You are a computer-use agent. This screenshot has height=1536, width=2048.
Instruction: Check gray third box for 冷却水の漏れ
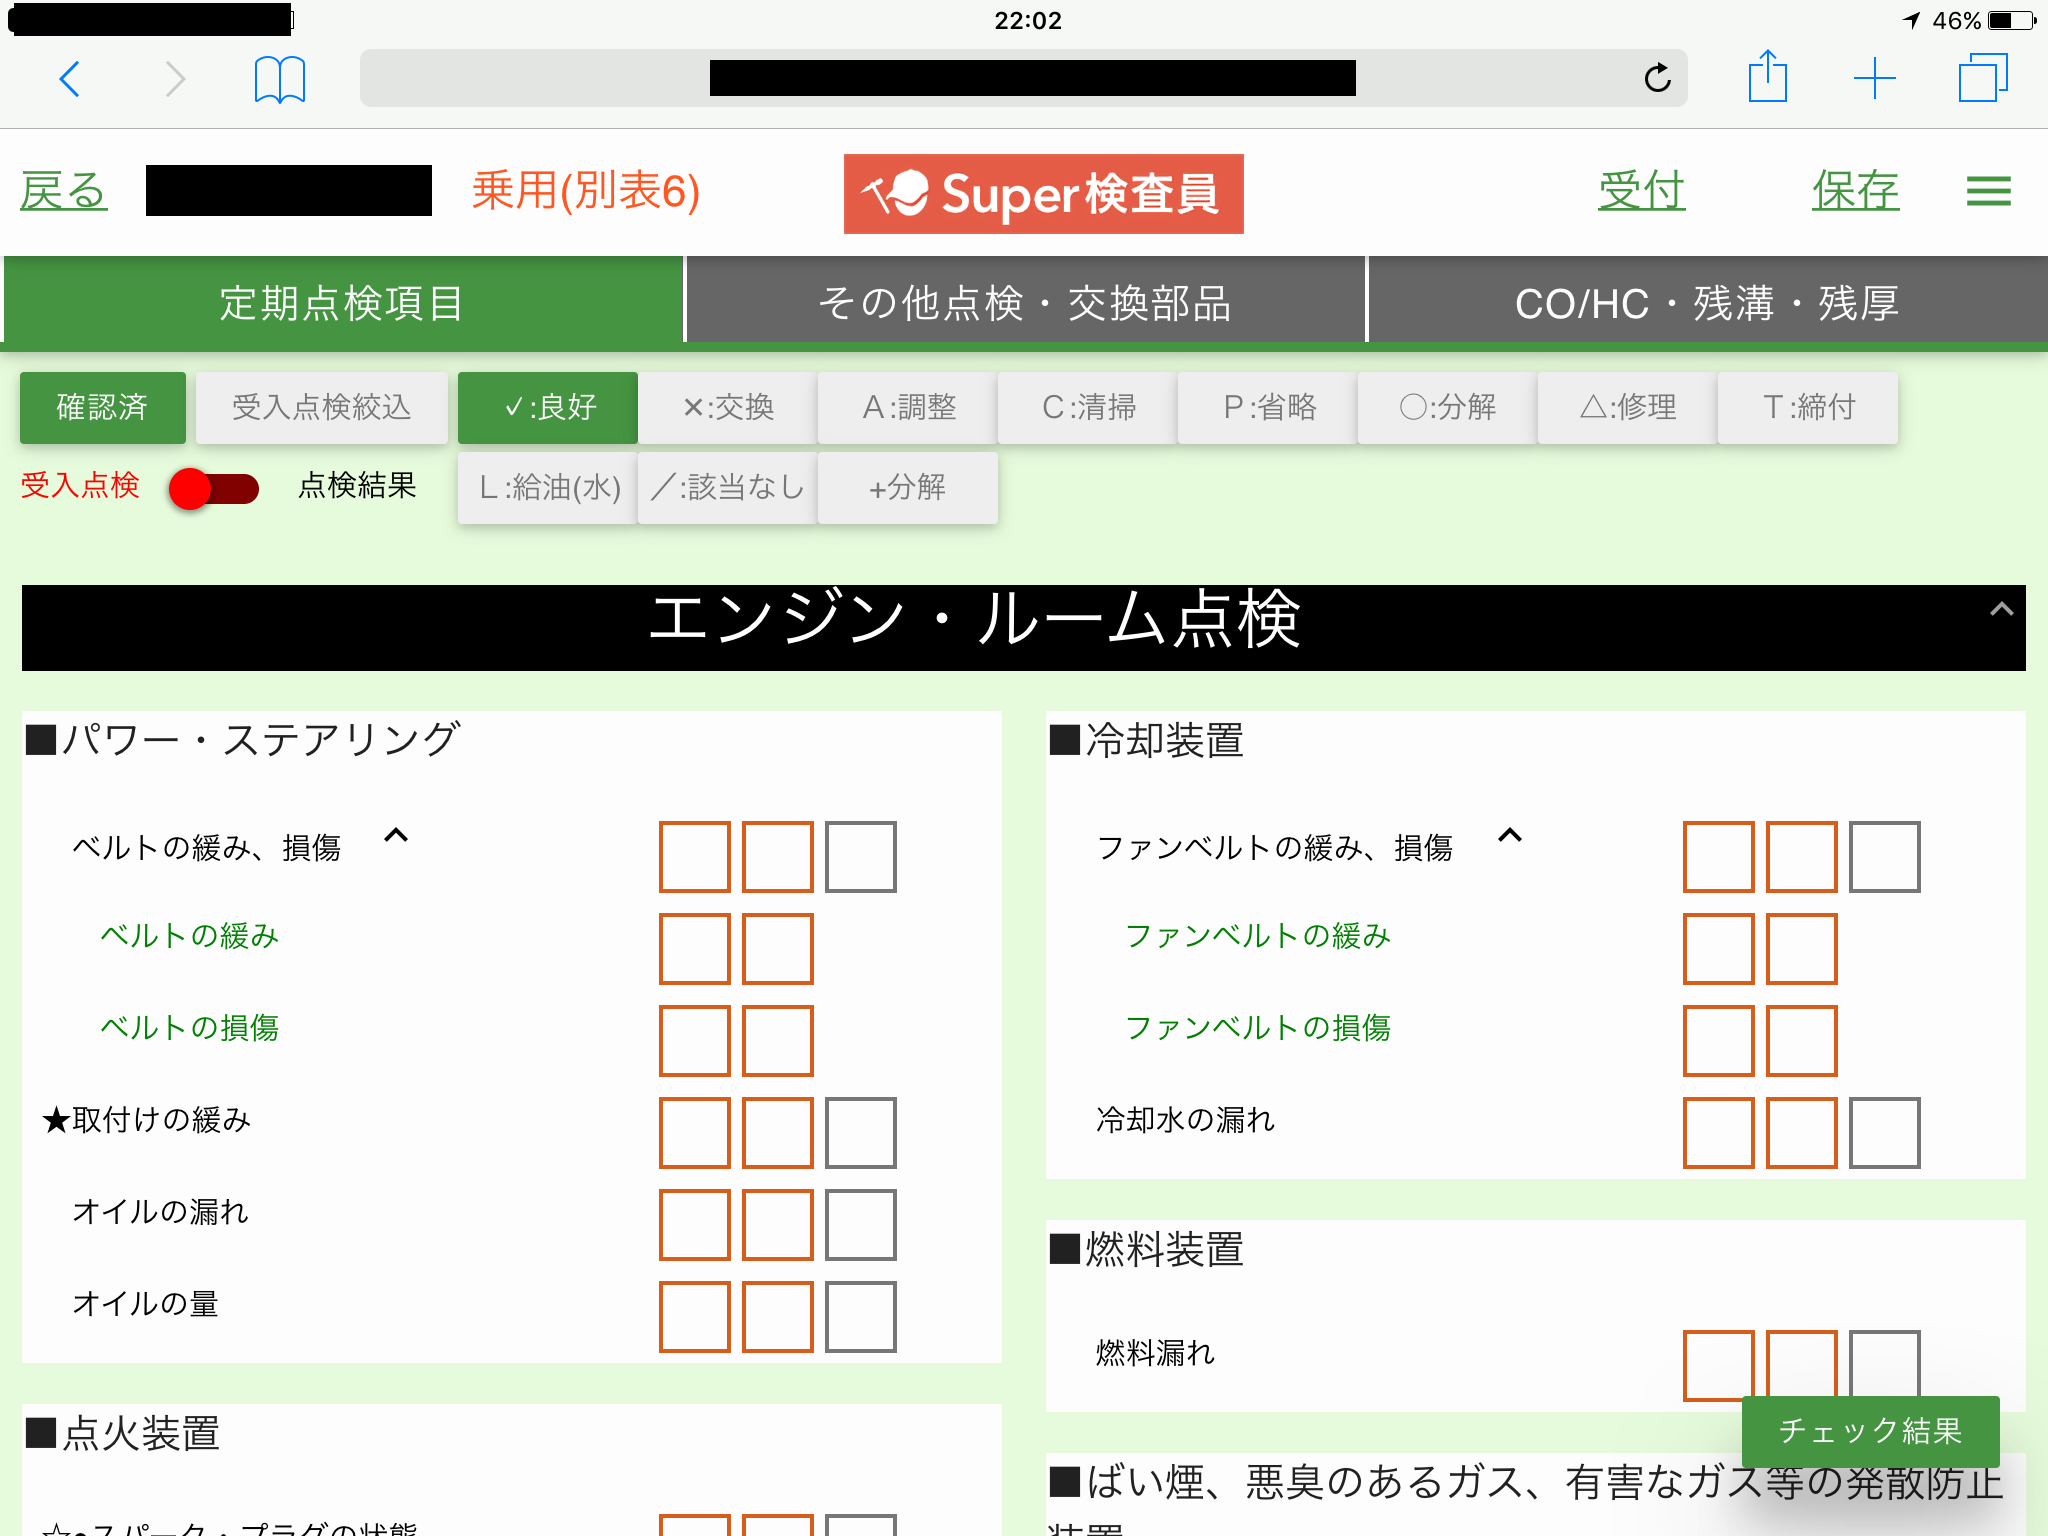(x=1885, y=1133)
